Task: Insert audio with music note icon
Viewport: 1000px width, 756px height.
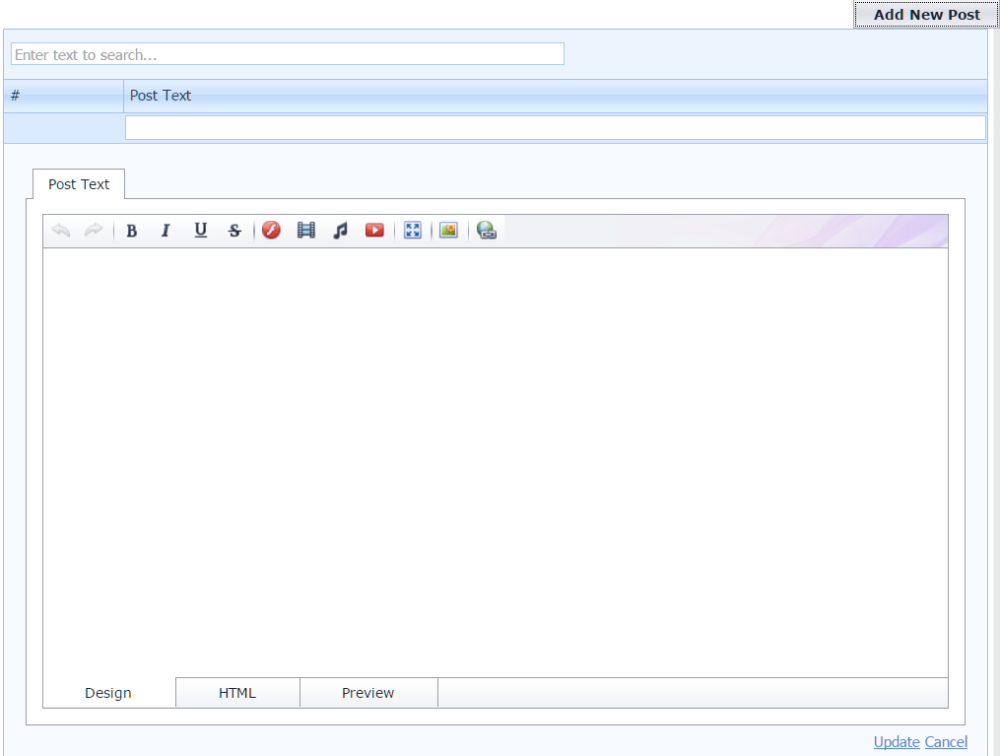Action: pyautogui.click(x=341, y=230)
